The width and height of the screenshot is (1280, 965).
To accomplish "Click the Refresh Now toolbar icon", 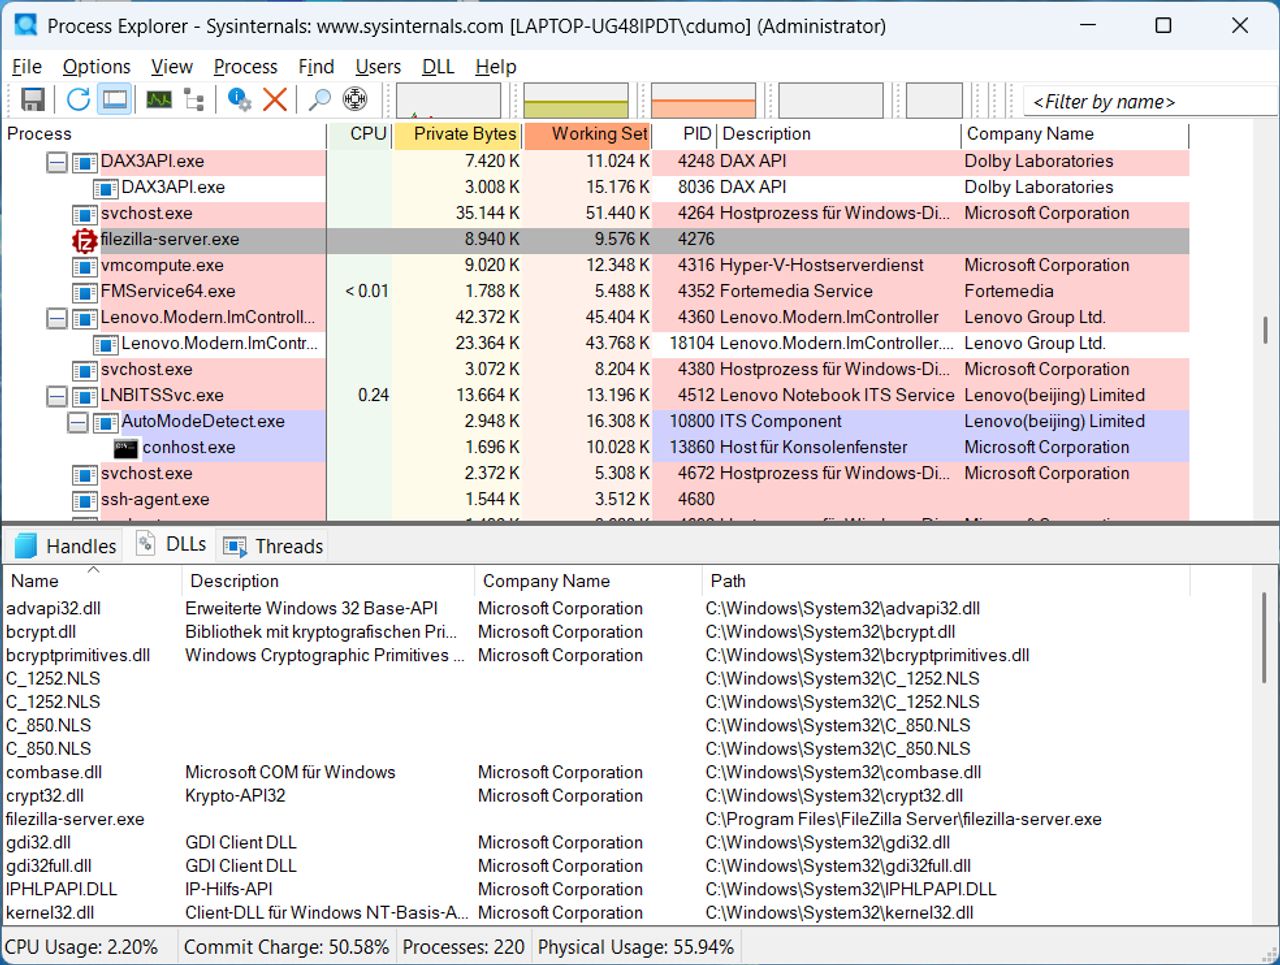I will [78, 99].
